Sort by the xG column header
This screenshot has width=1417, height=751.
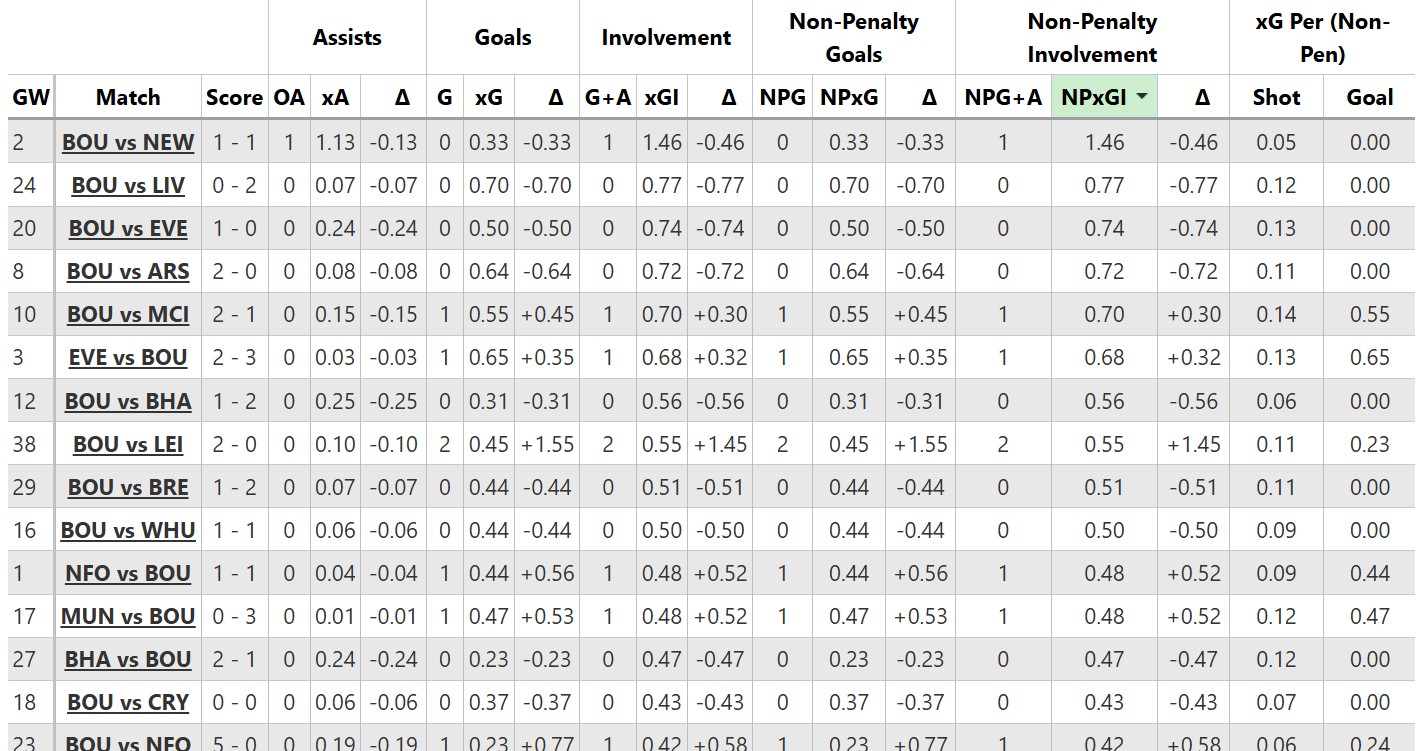[x=488, y=97]
